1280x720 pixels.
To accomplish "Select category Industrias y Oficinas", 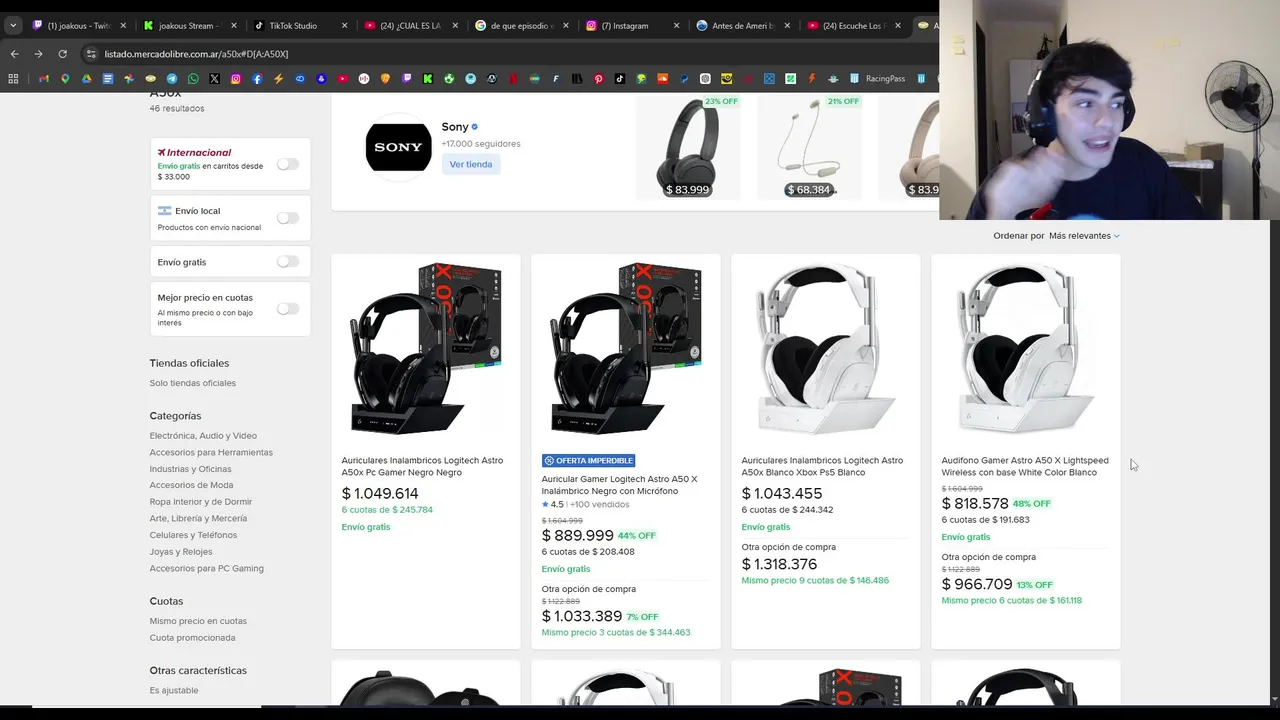I will coord(190,469).
